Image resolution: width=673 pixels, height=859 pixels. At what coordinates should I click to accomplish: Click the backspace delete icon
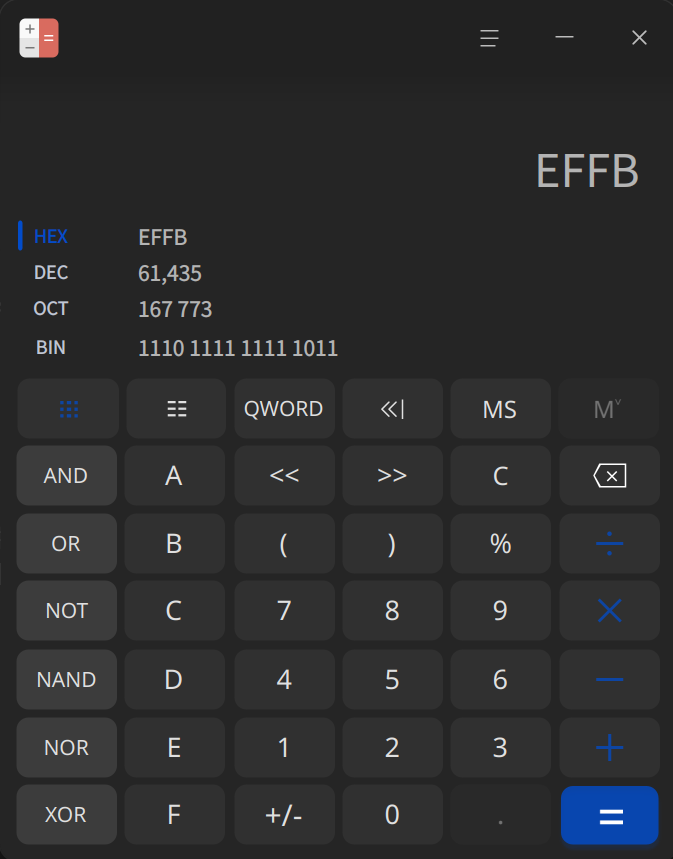(609, 476)
